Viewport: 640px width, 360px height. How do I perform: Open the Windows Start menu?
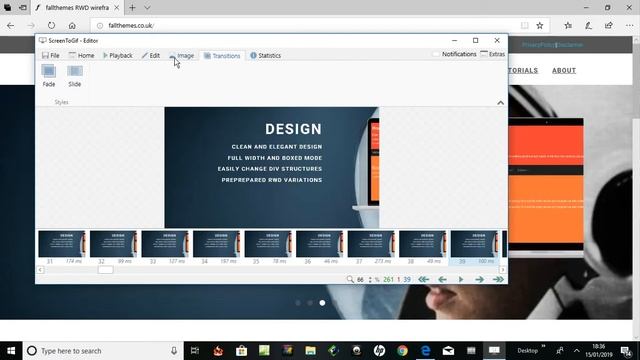click(x=11, y=351)
